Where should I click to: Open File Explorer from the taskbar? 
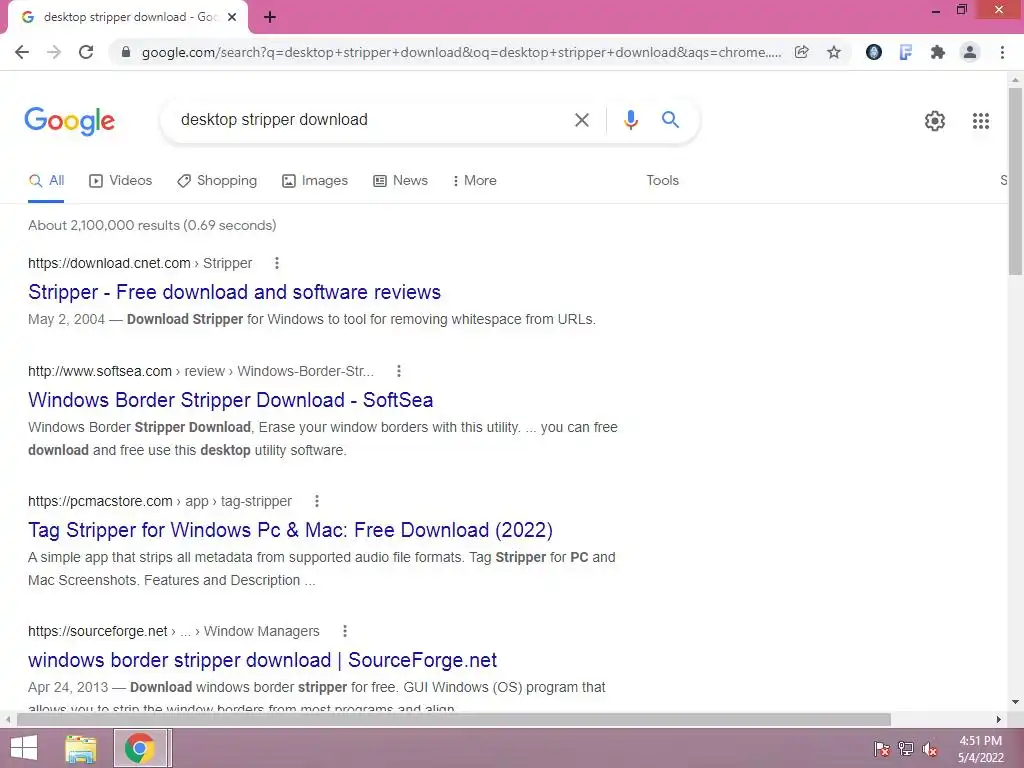click(x=81, y=749)
